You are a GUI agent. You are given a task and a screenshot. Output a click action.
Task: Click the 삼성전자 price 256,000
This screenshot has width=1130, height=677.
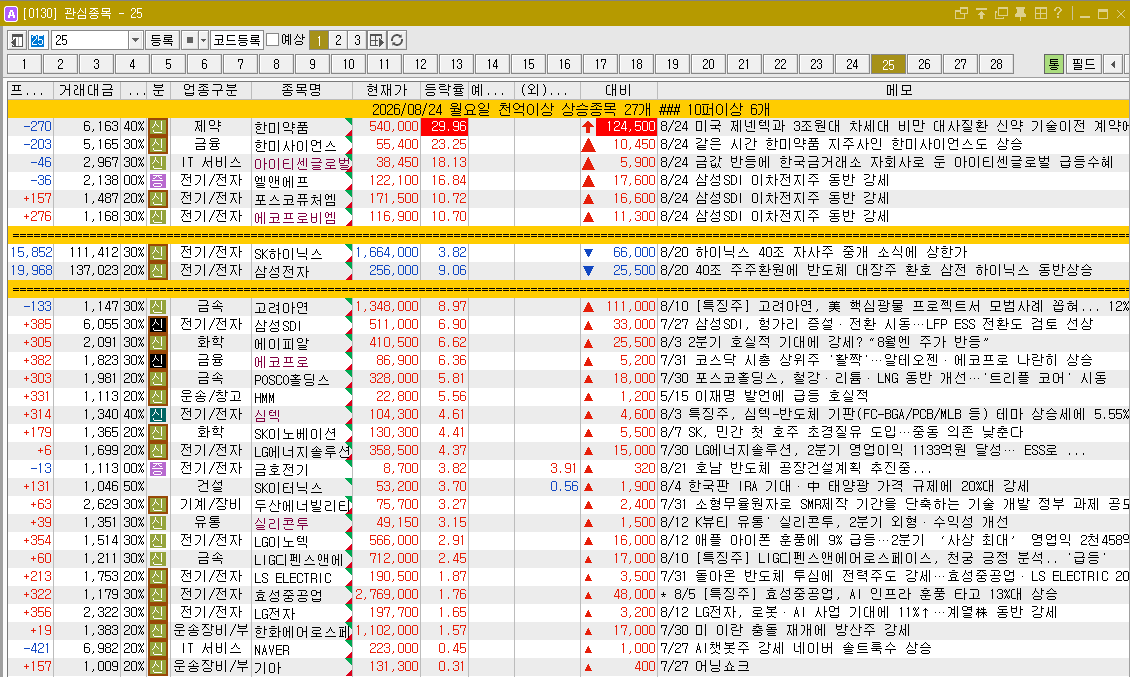click(393, 271)
